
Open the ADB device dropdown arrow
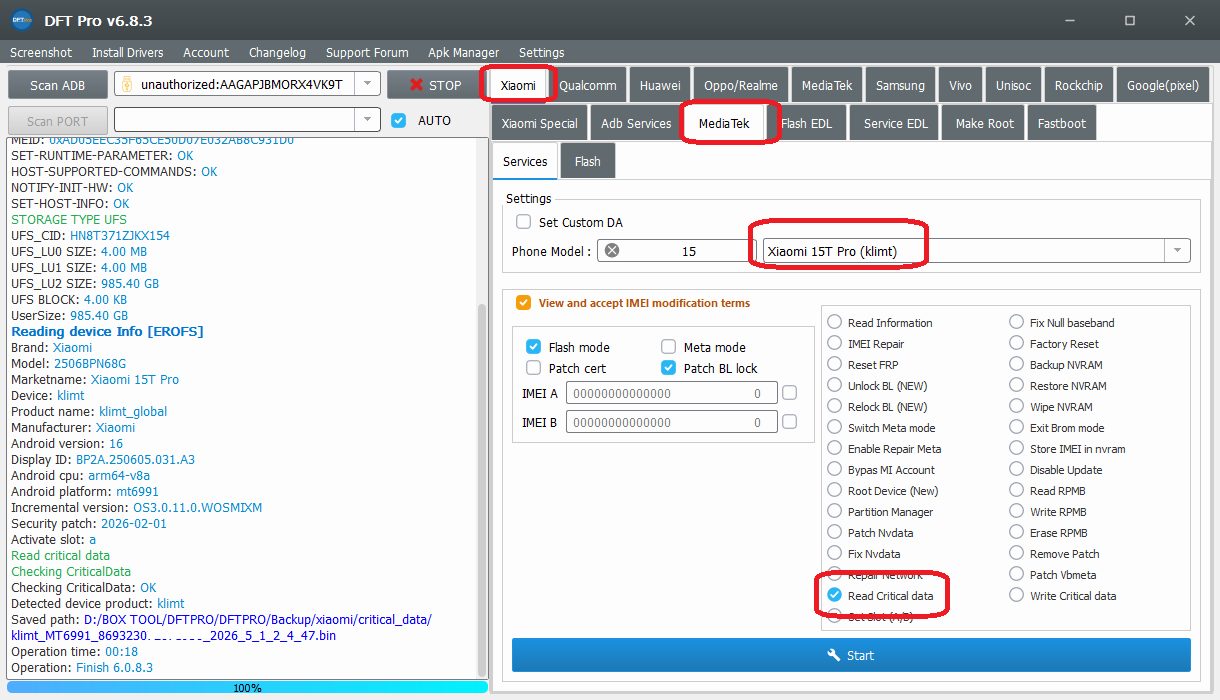pyautogui.click(x=368, y=85)
